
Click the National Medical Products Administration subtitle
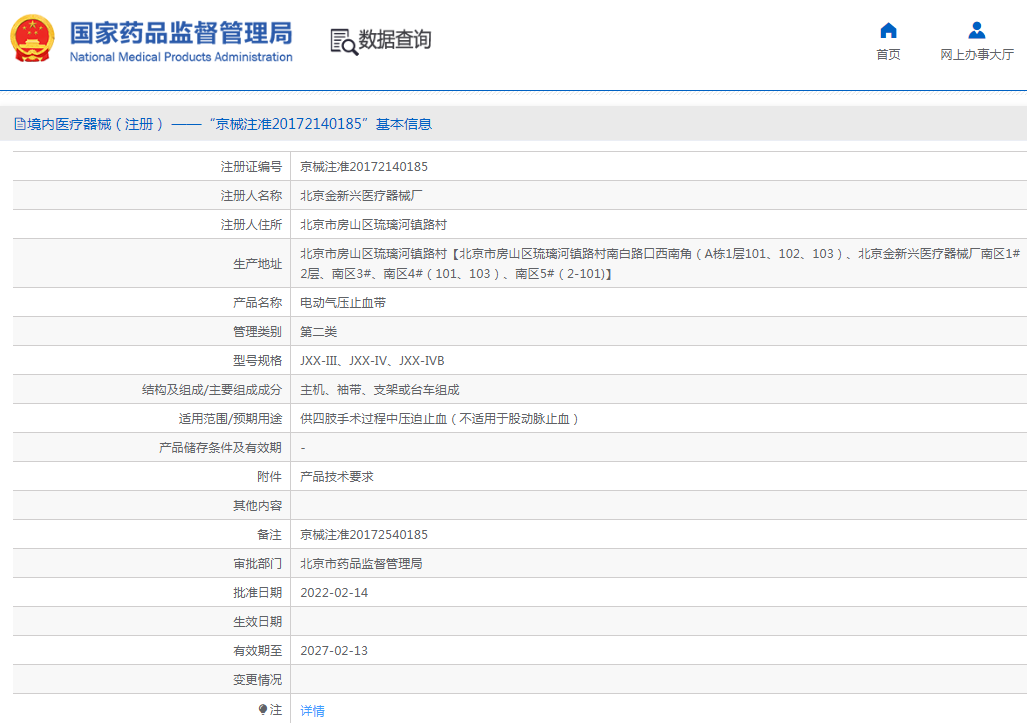coord(180,57)
